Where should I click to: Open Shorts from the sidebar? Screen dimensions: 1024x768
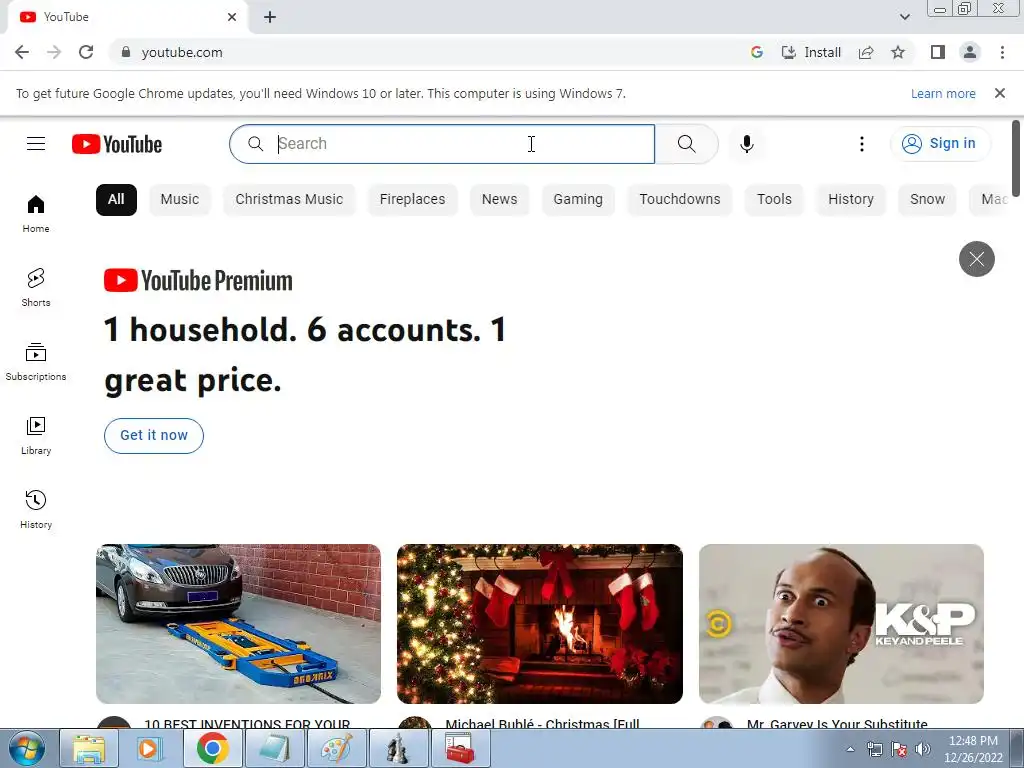pyautogui.click(x=36, y=287)
